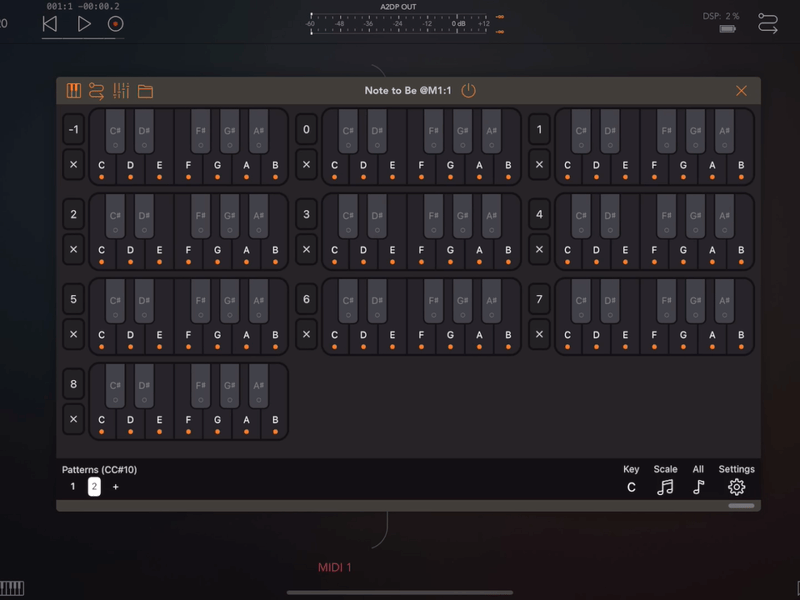
Task: Remove keyboard block 8 with its × button
Action: (73, 419)
